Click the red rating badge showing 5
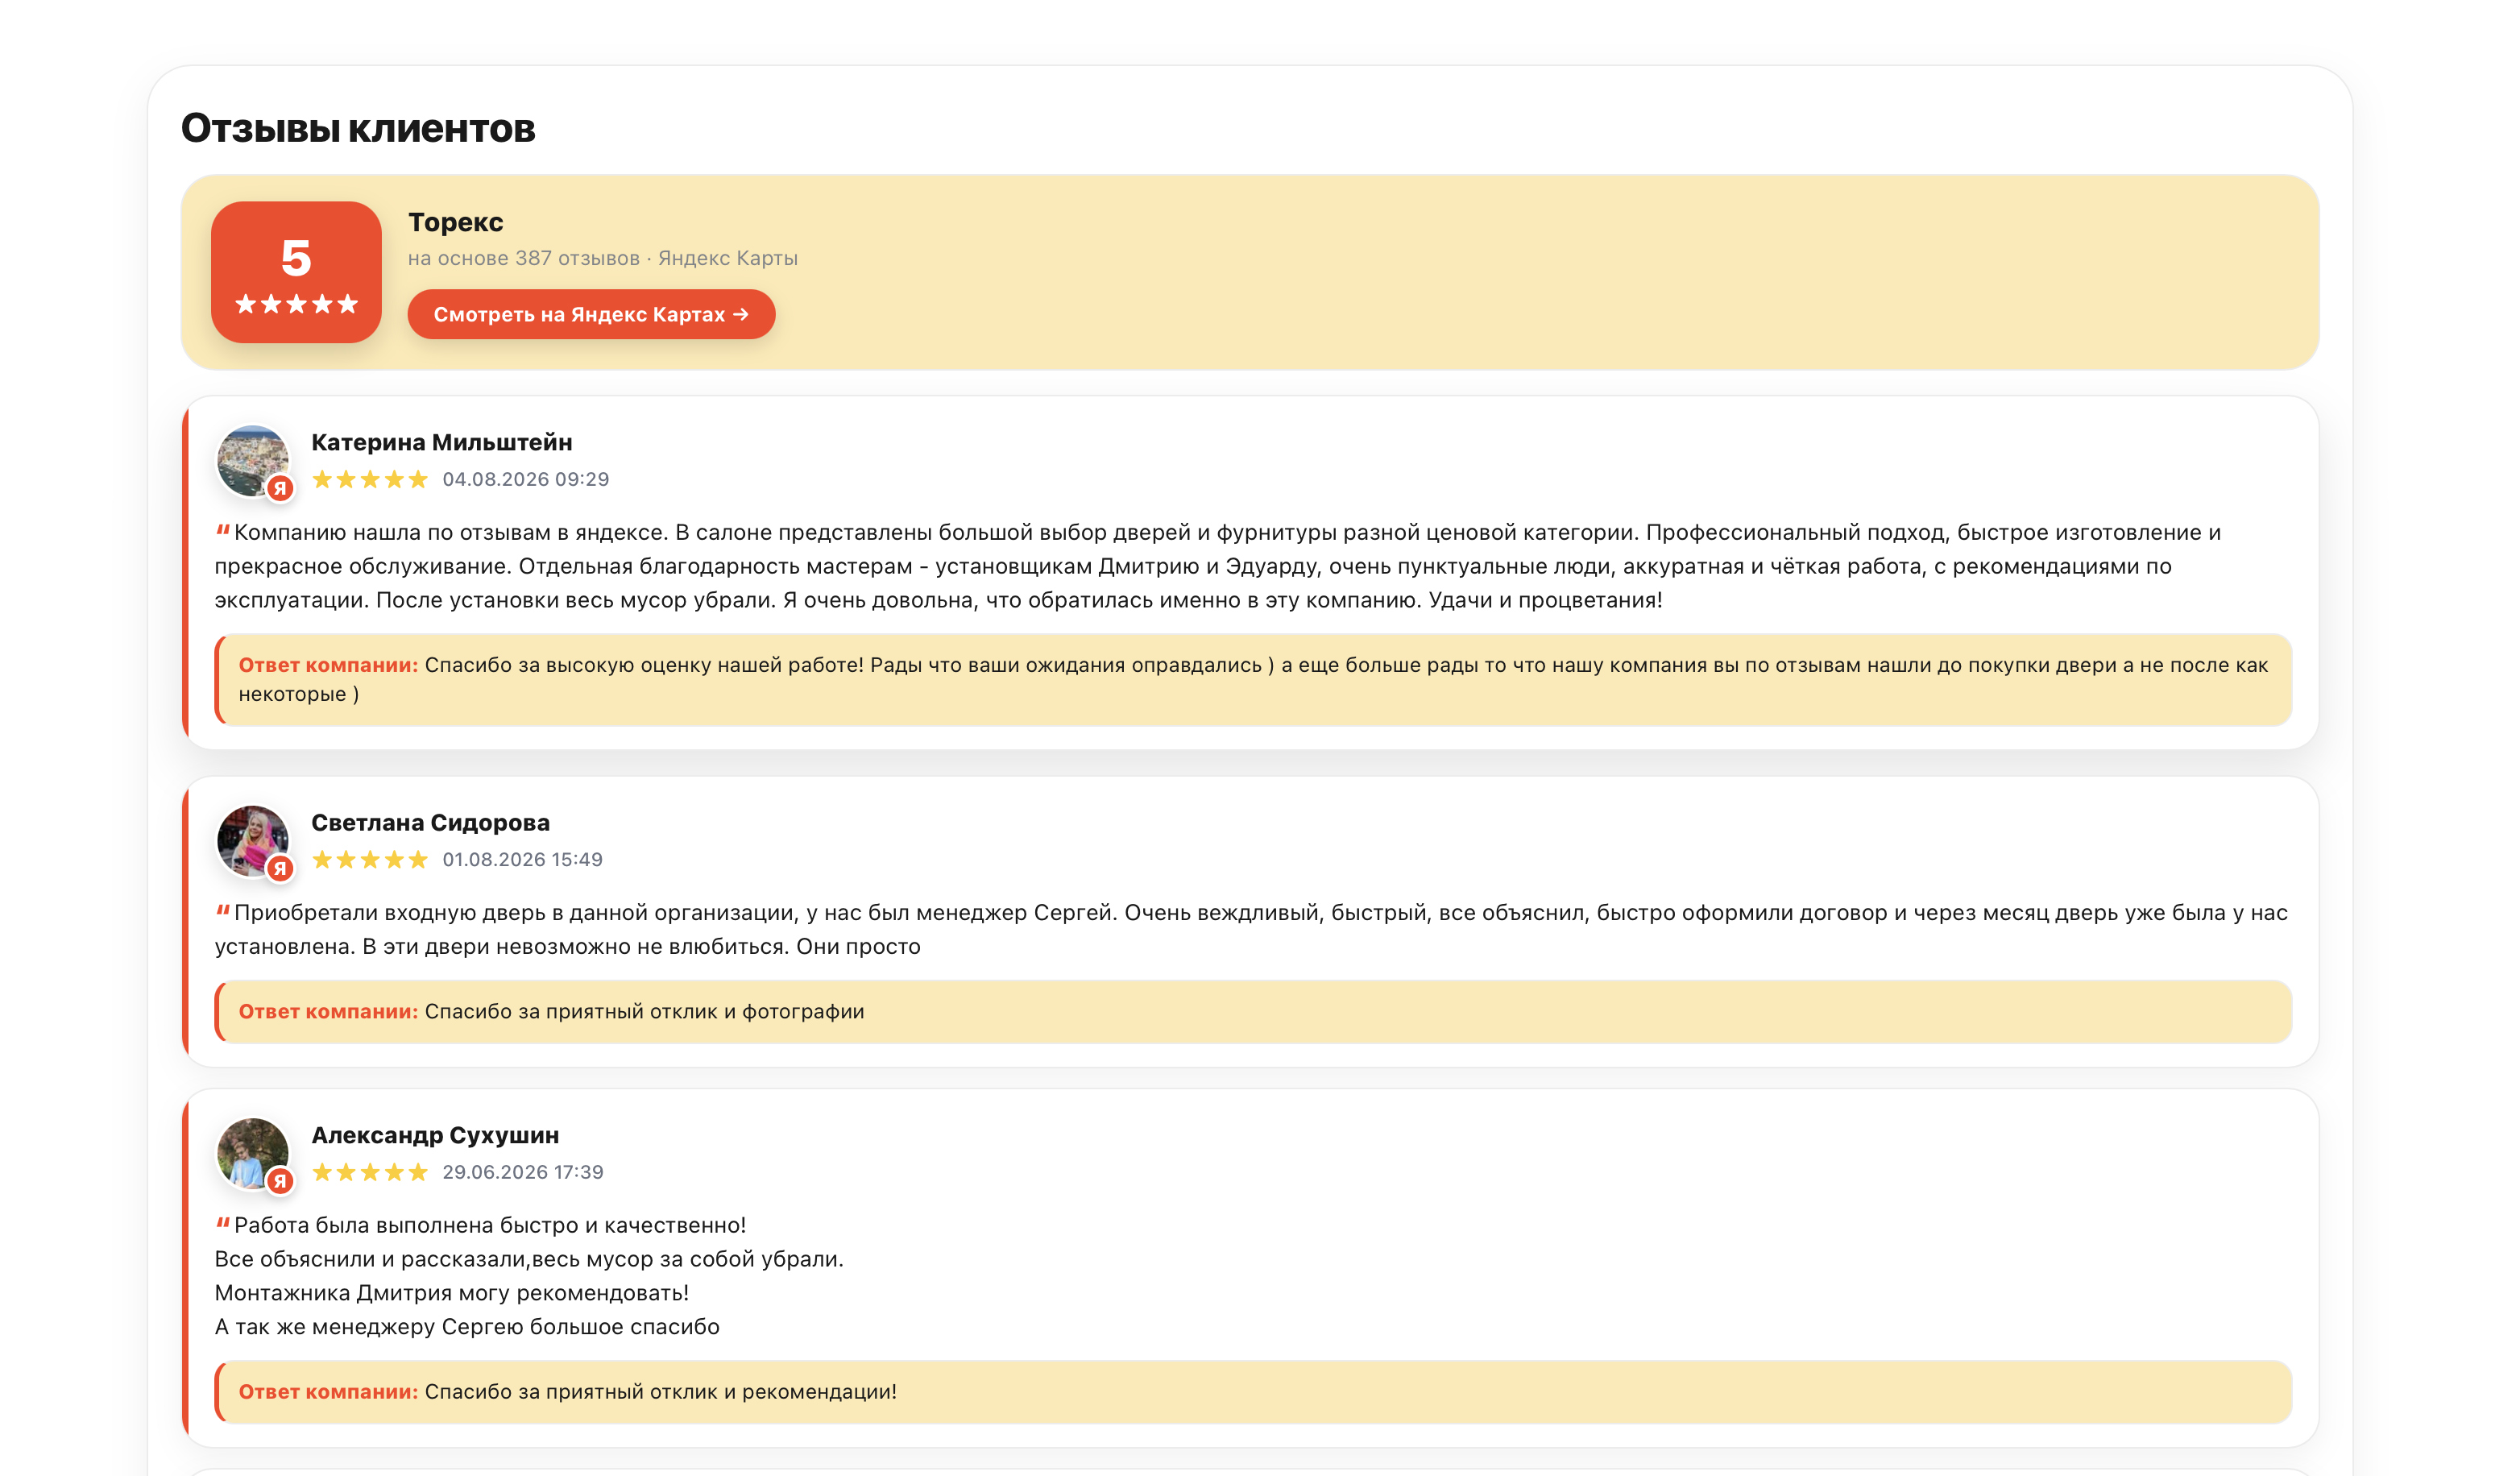Image resolution: width=2520 pixels, height=1476 pixels. click(x=296, y=272)
